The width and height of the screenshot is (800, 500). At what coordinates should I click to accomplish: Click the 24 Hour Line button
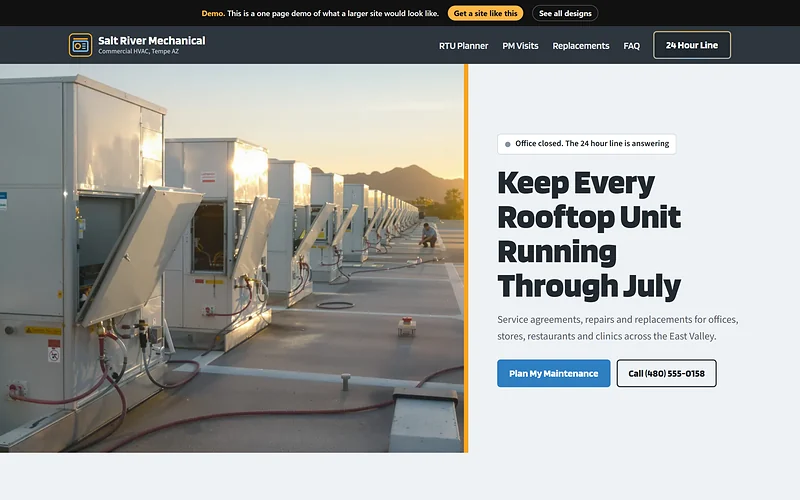[x=692, y=45]
